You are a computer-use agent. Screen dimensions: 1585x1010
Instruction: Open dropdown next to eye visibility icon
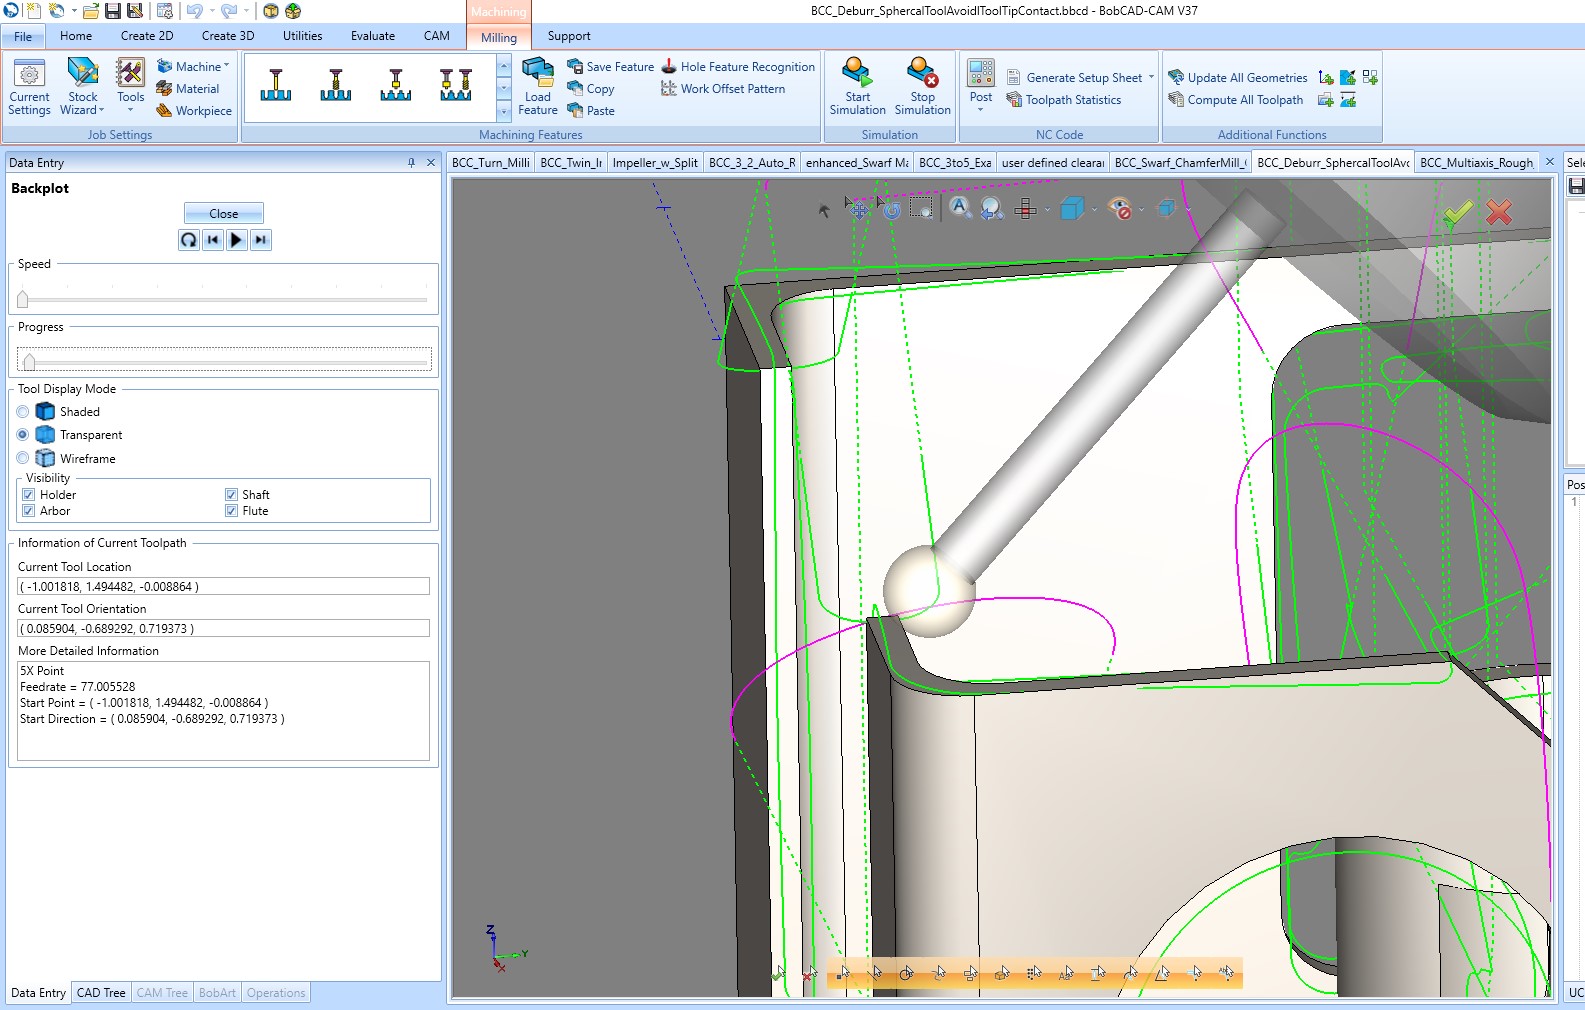pos(1141,210)
